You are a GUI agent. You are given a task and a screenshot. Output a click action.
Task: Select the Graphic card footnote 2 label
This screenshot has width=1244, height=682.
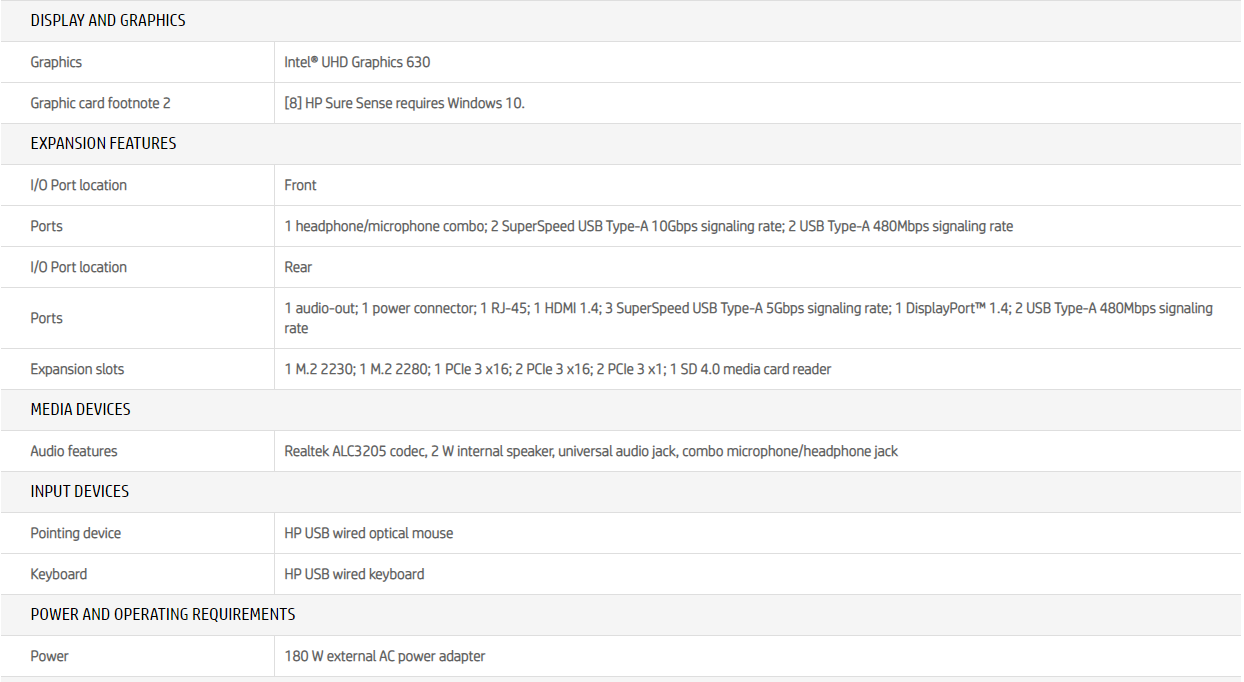[100, 103]
